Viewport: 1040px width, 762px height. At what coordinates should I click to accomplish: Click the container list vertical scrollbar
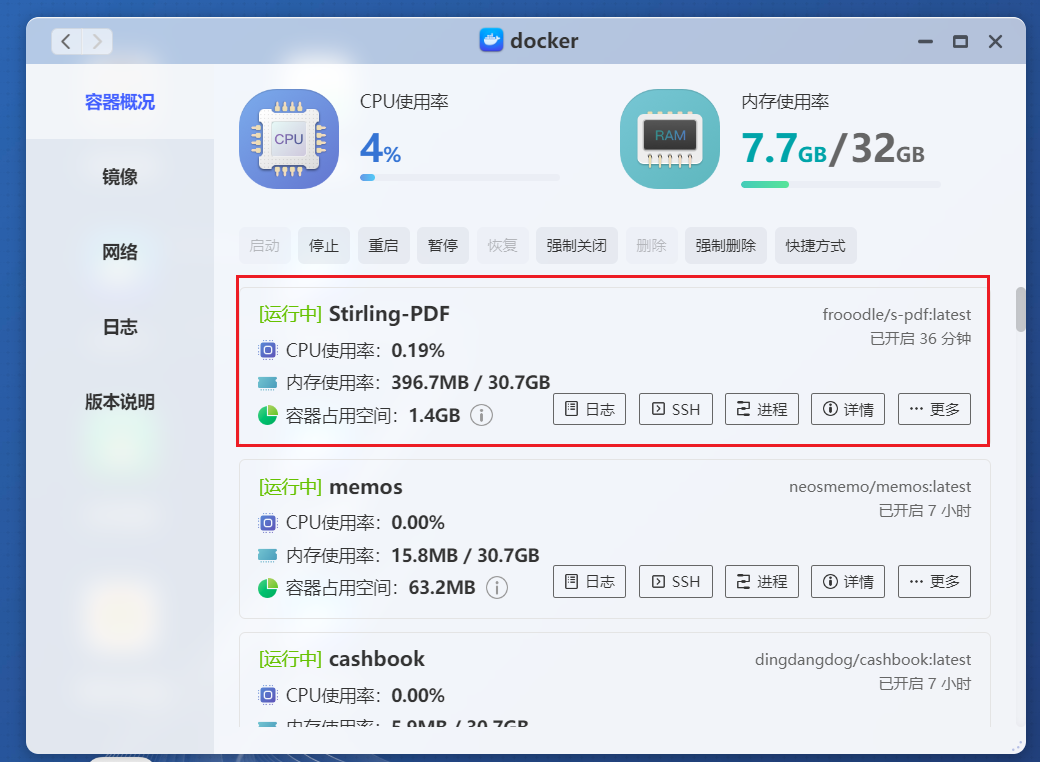click(1020, 309)
